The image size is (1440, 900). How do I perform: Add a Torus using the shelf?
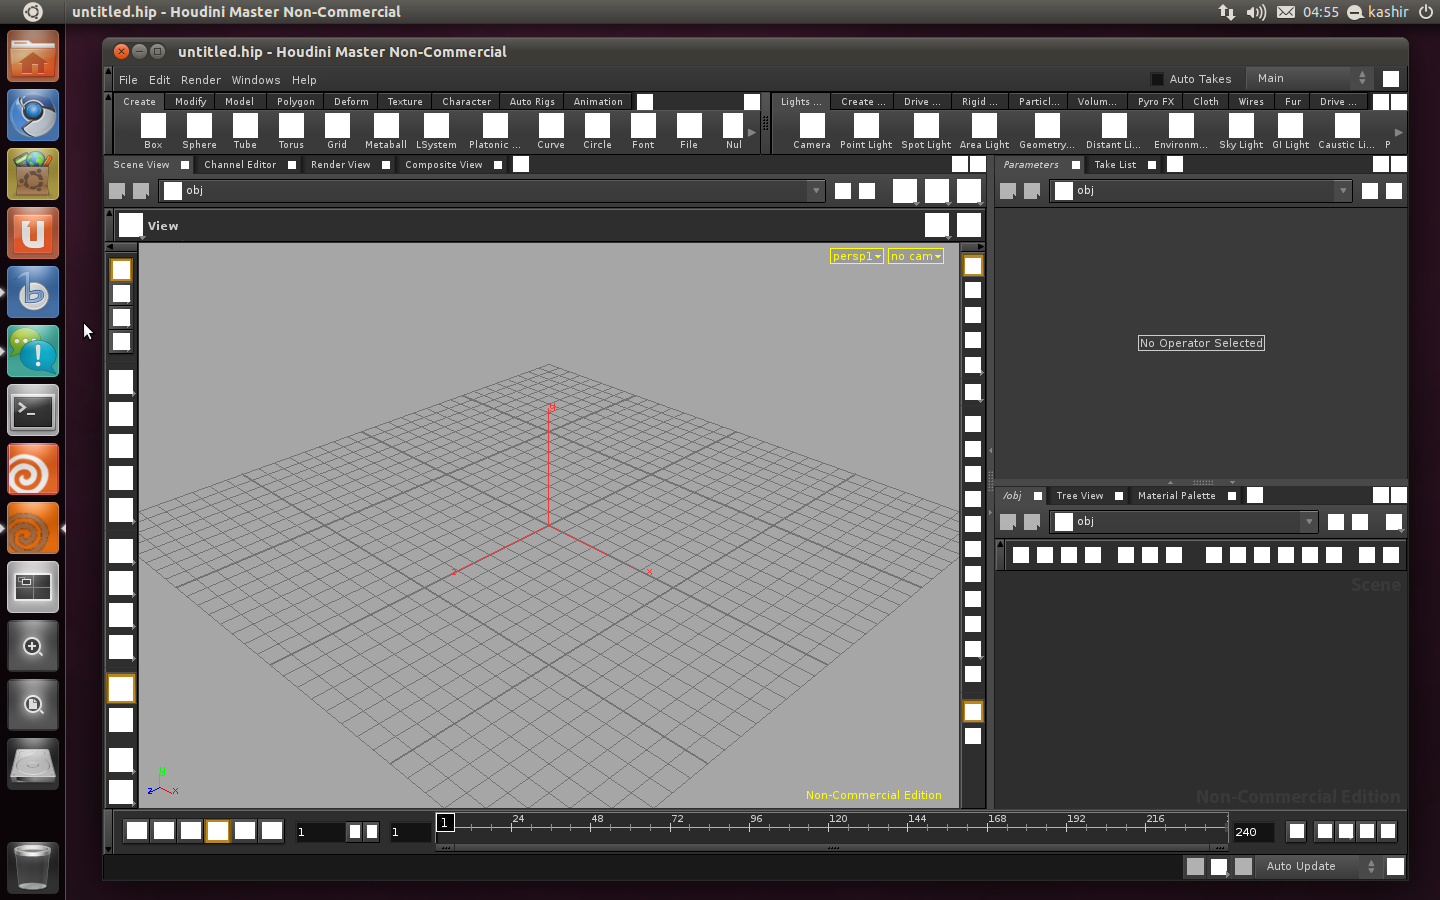click(291, 131)
